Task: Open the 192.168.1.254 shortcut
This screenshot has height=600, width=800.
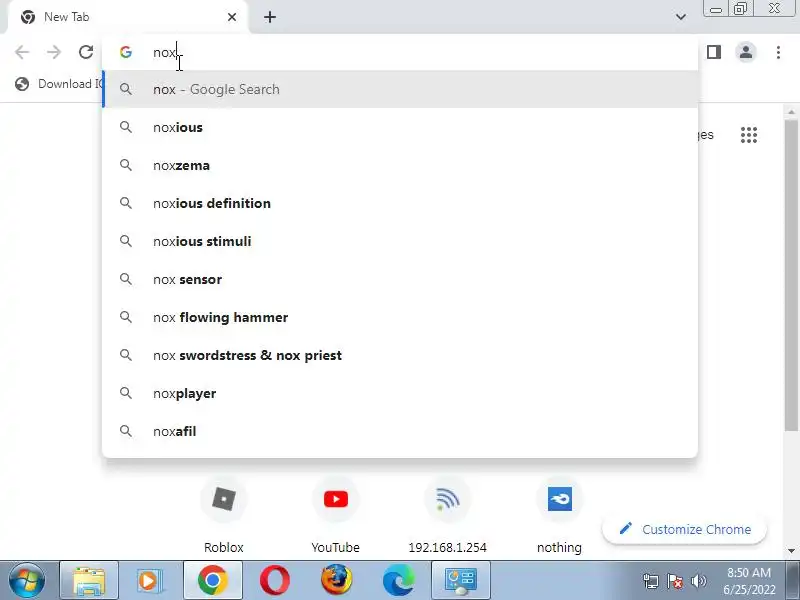Action: tap(447, 515)
